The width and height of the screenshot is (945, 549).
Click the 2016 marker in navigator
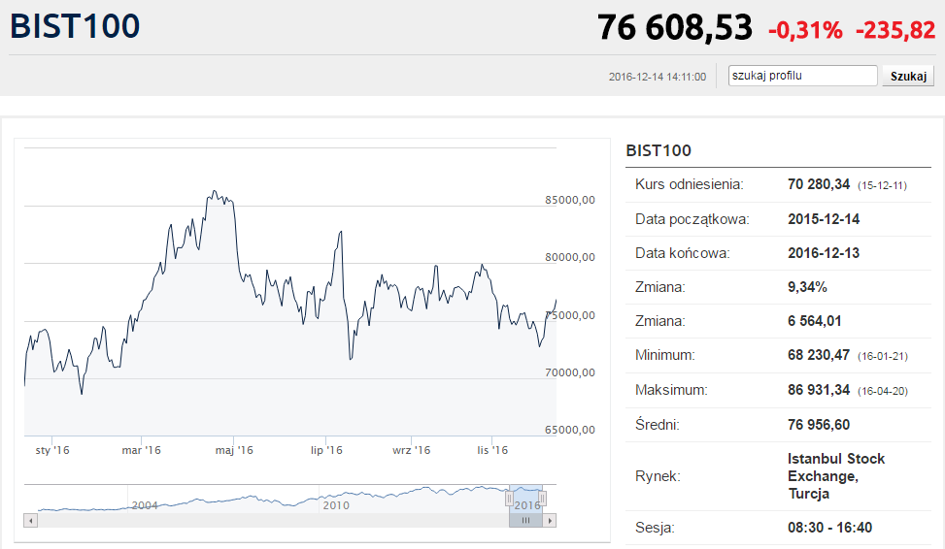527,506
